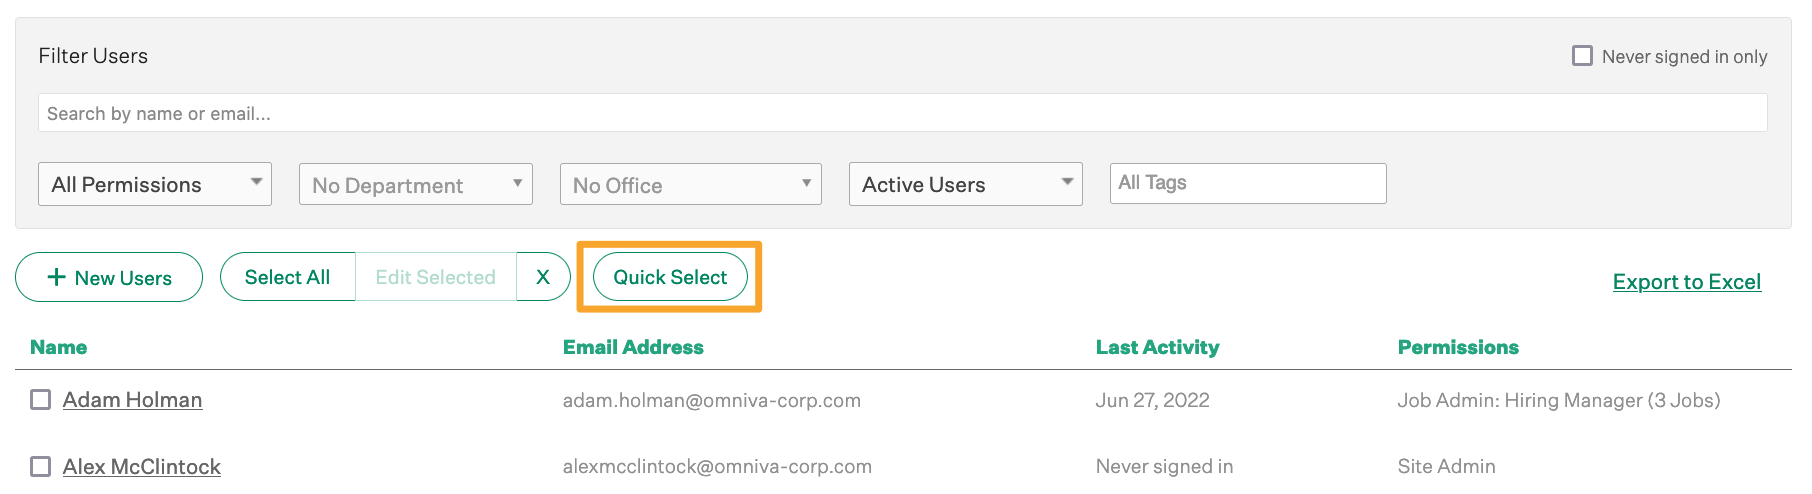The height and width of the screenshot is (494, 1812).
Task: Click the Email Address column header
Action: [x=633, y=347]
